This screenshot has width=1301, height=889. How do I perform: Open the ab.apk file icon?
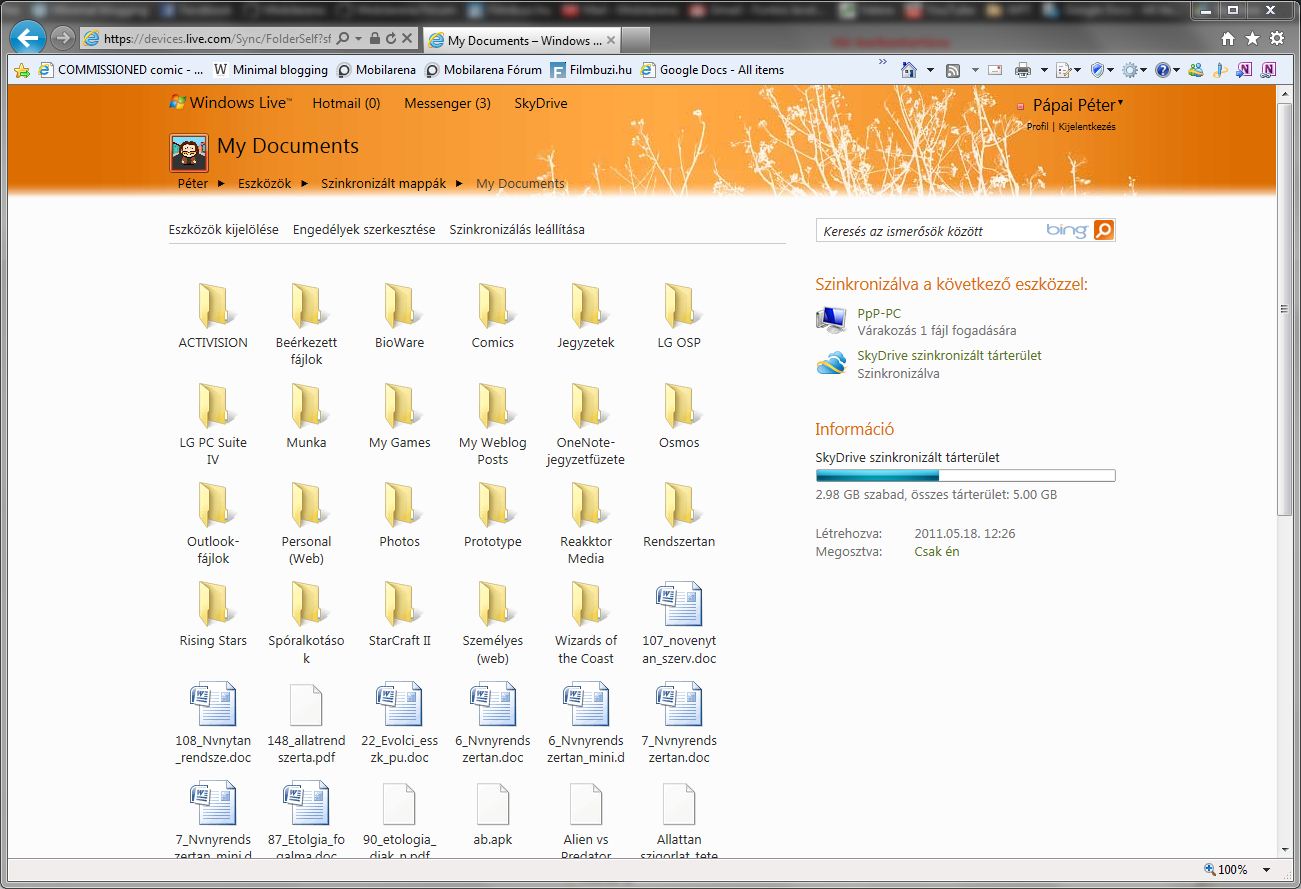493,803
